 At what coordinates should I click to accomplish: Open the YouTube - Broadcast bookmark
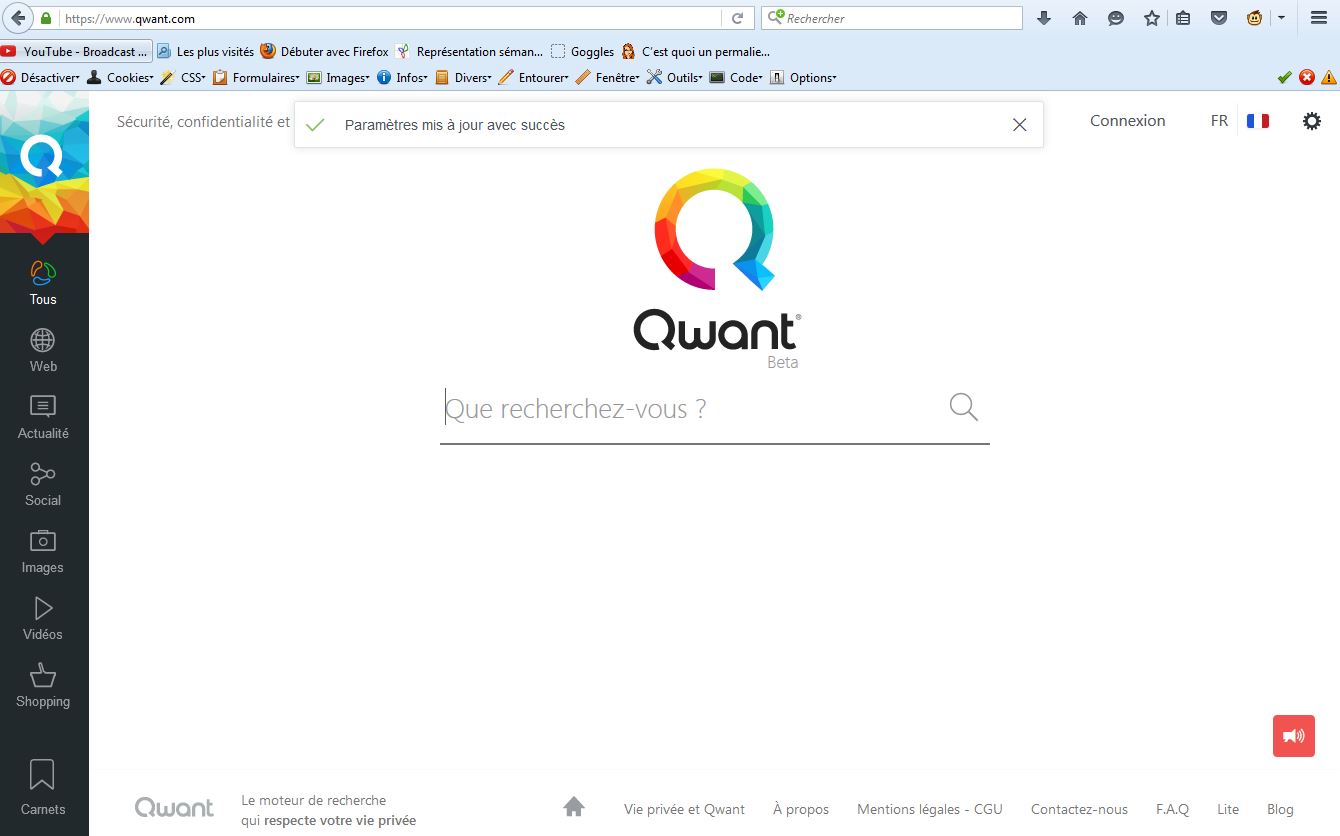[x=75, y=51]
